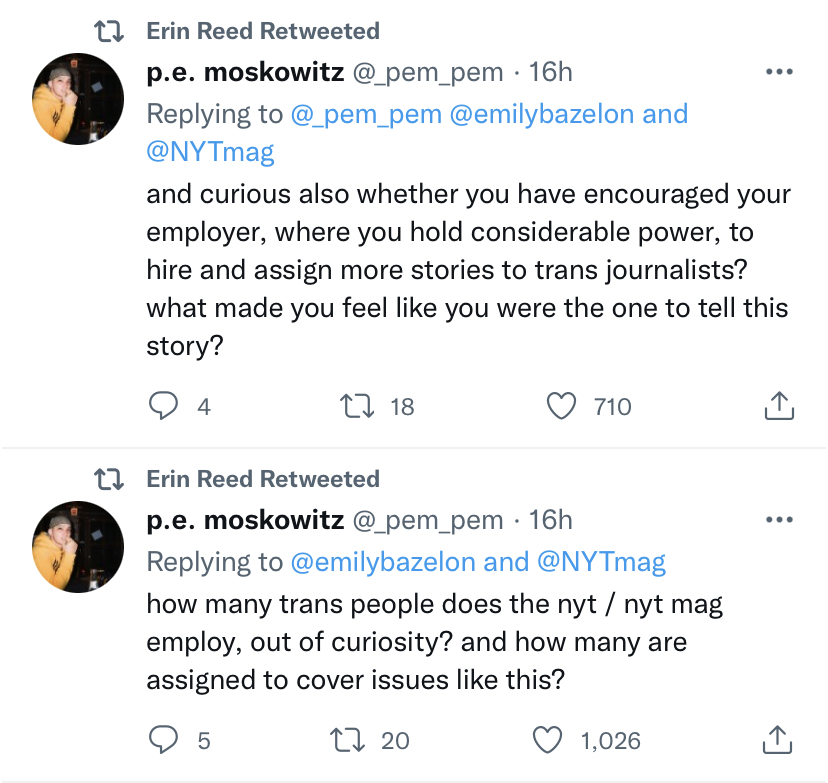Like the tweet with 710 likes
This screenshot has width=828, height=783.
(563, 405)
